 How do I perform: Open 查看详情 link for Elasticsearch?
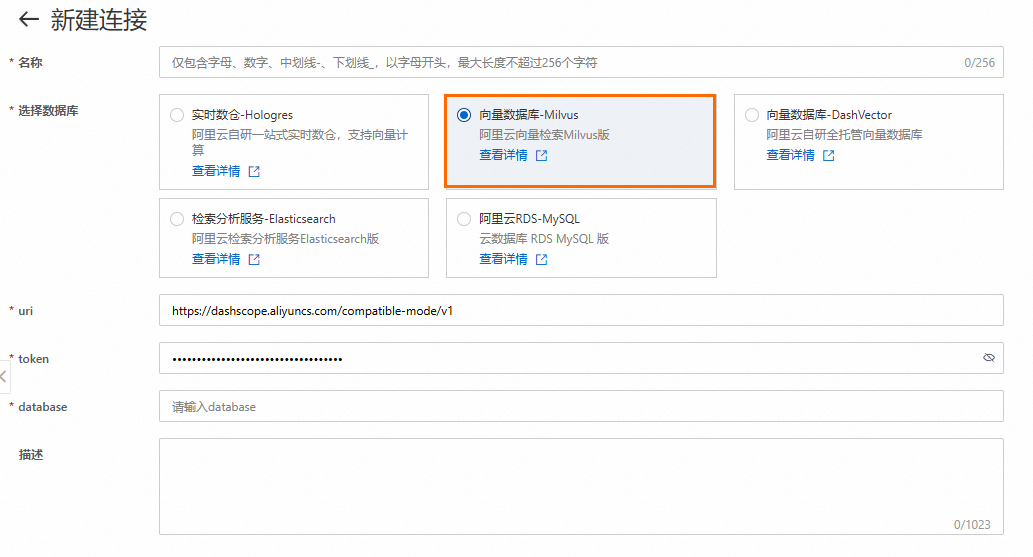[x=216, y=260]
